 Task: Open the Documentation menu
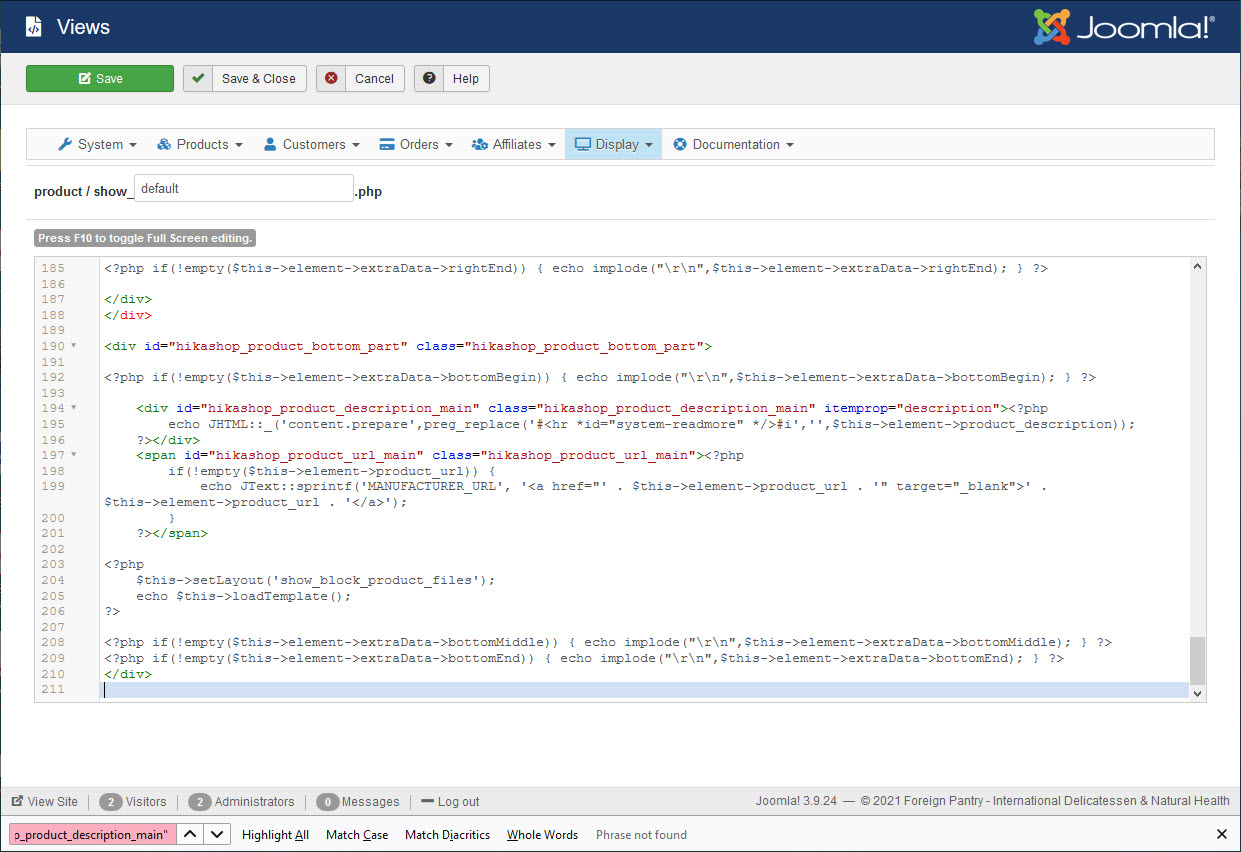(734, 144)
